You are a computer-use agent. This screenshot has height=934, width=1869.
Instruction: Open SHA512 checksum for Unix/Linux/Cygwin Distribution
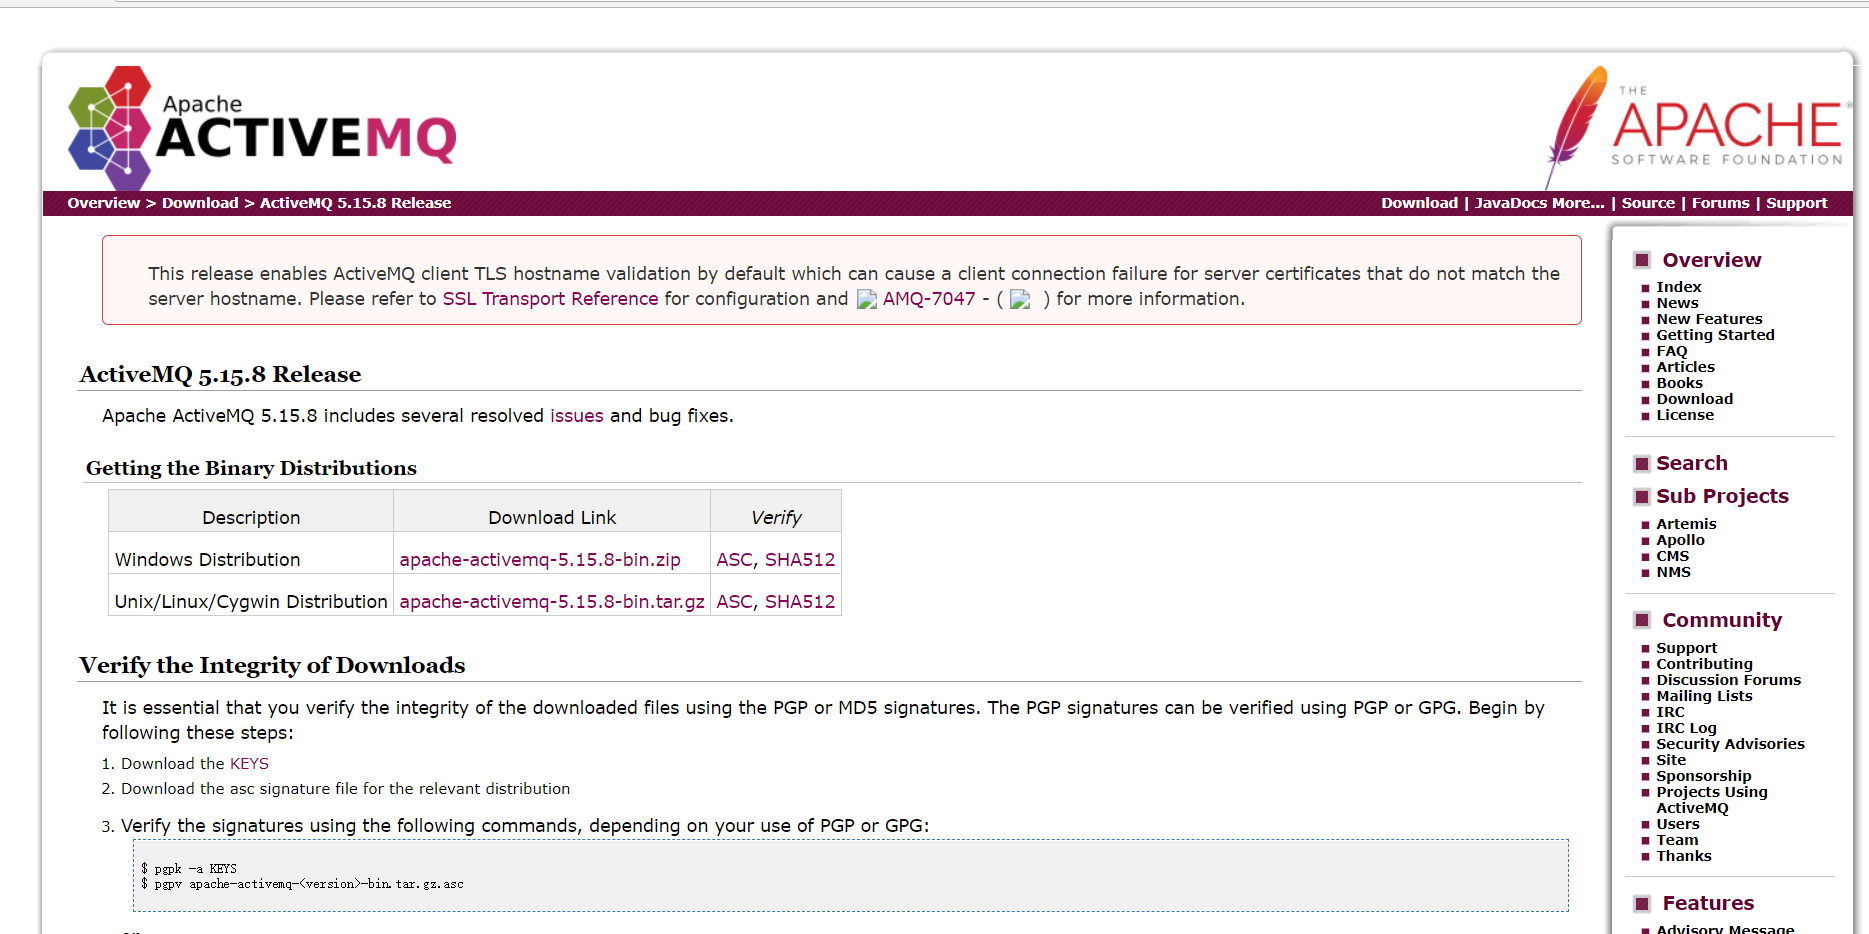click(800, 602)
